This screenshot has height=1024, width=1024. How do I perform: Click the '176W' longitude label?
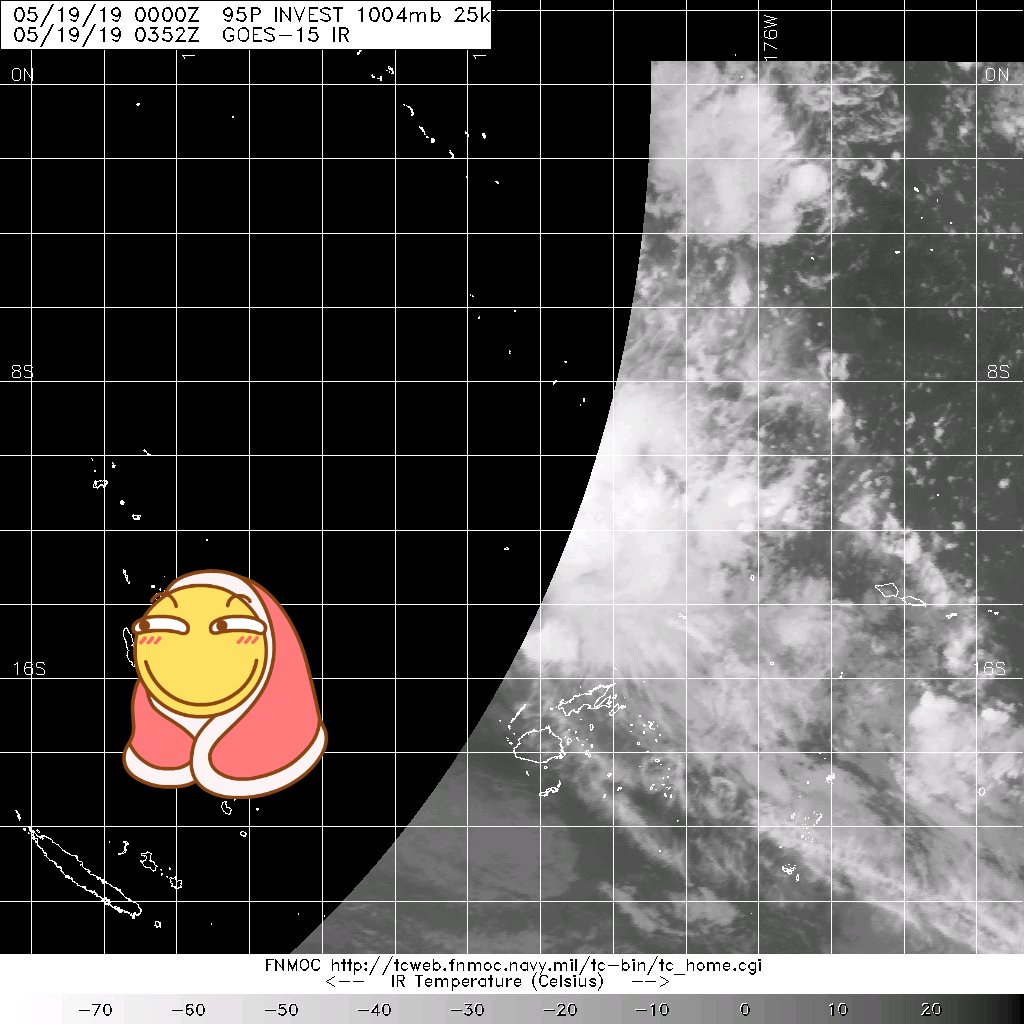(x=771, y=39)
